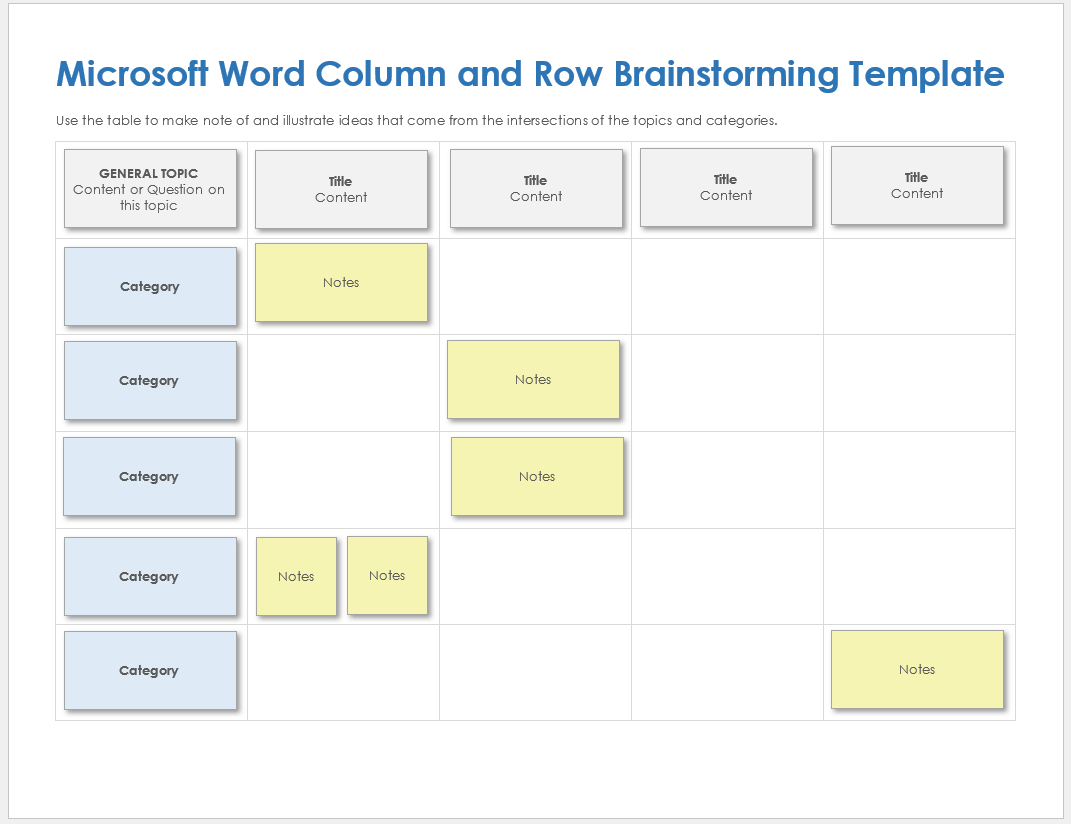Click the left small Notes card
The image size is (1071, 824).
click(x=296, y=576)
